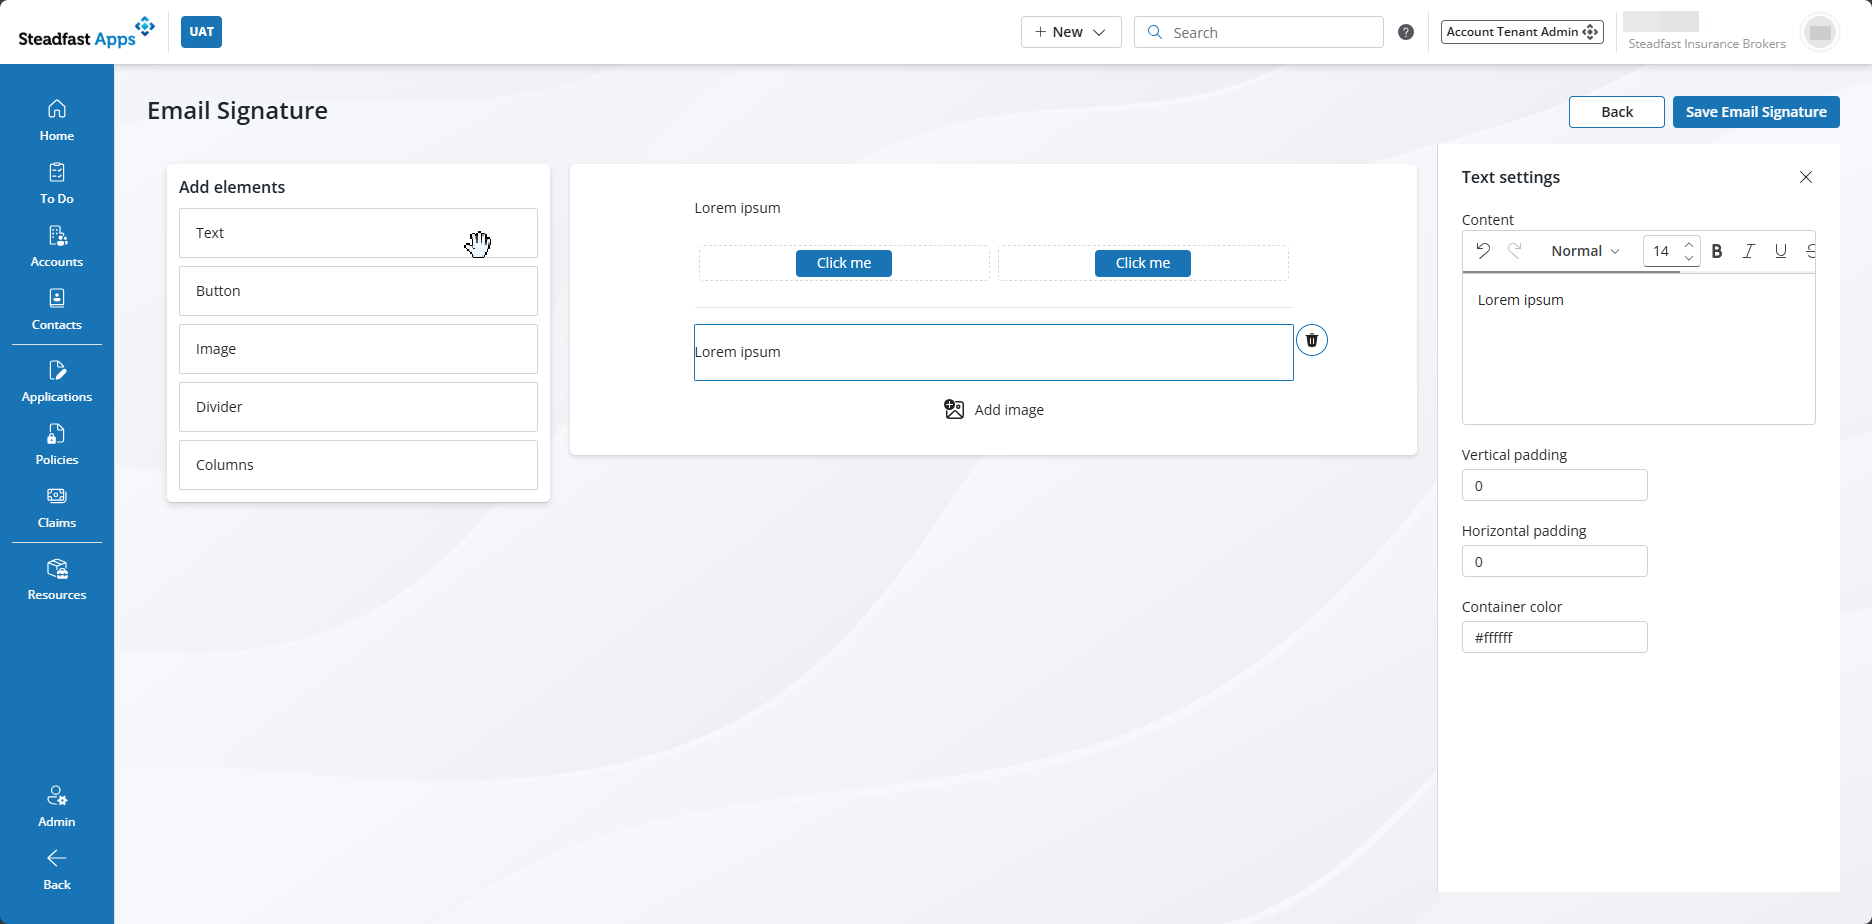Click the UAT environment badge
Image resolution: width=1872 pixels, height=924 pixels.
tap(202, 32)
